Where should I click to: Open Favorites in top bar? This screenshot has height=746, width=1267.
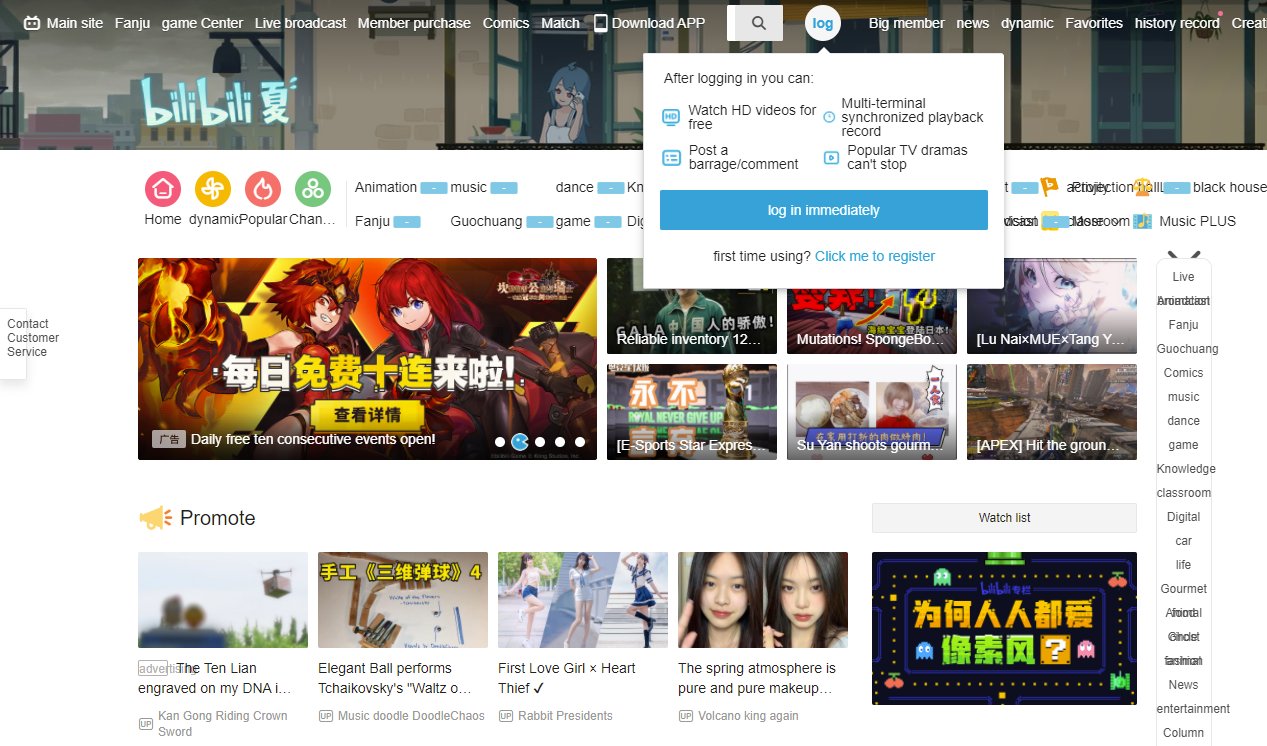[x=1094, y=23]
